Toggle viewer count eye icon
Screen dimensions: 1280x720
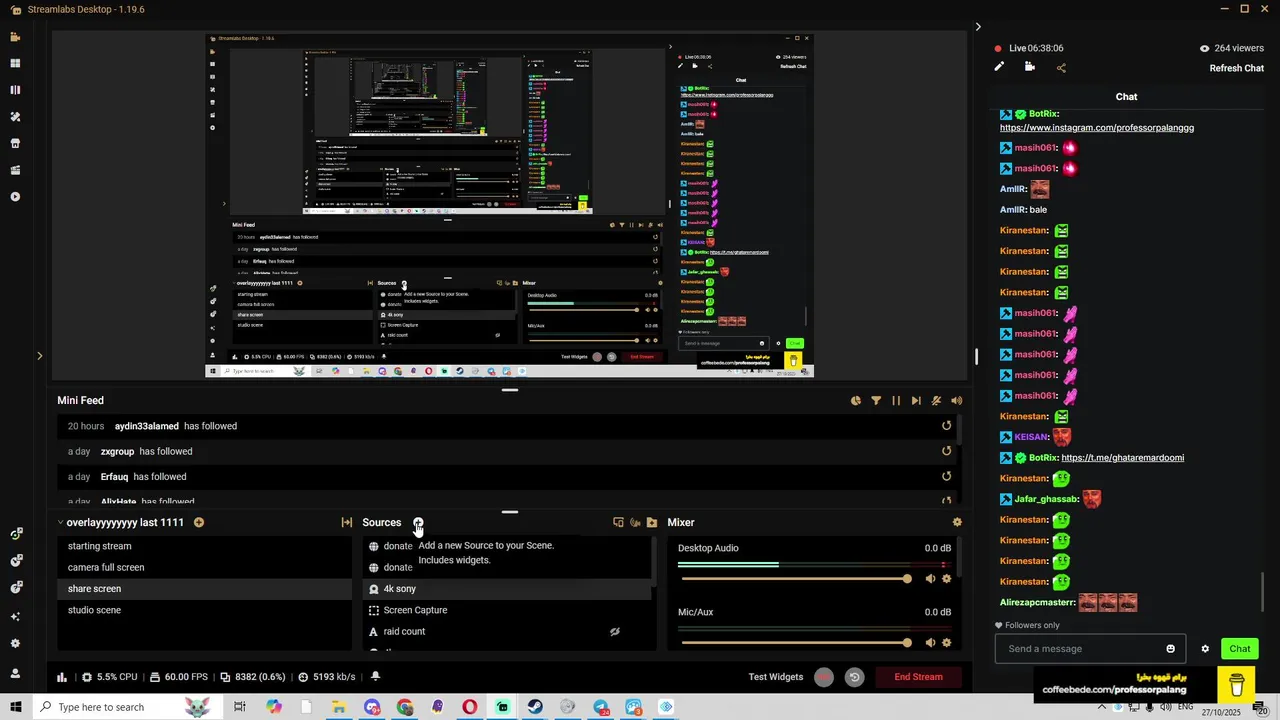[1204, 48]
